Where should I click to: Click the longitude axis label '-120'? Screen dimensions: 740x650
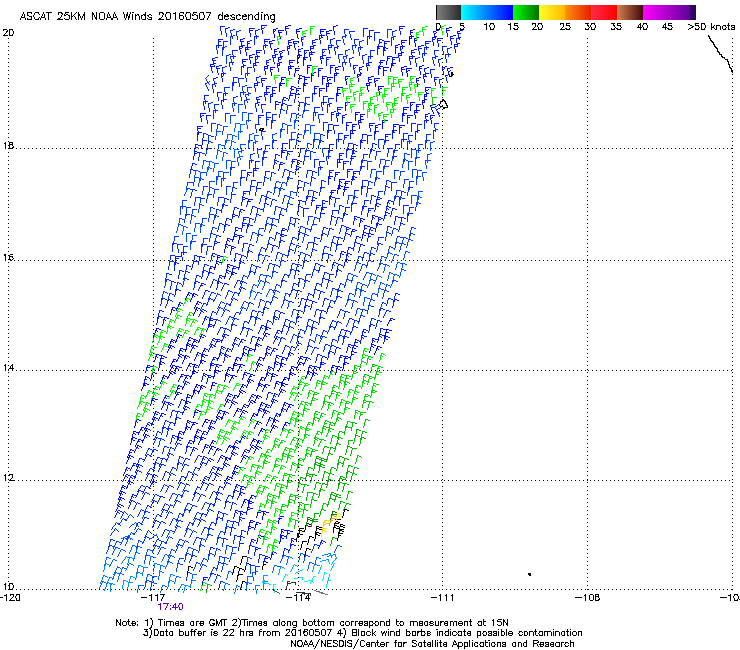[x=10, y=598]
